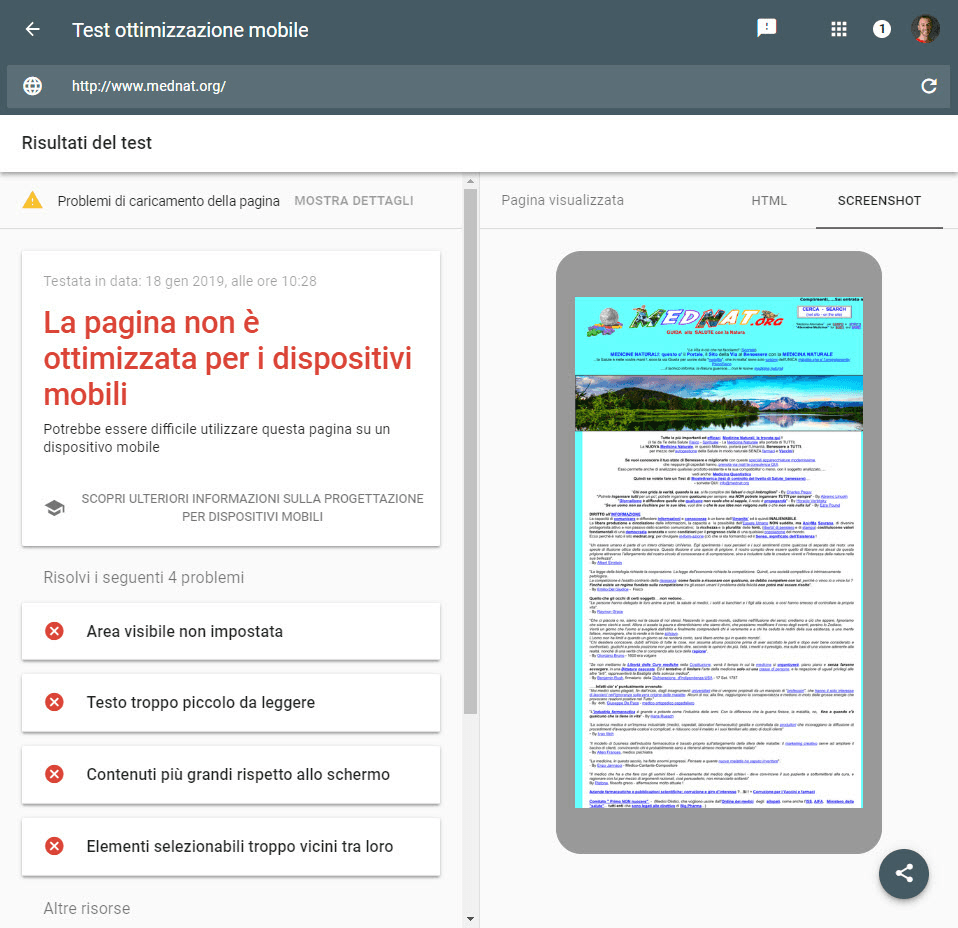The height and width of the screenshot is (928, 958).
Task: Open the user account avatar
Action: pyautogui.click(x=925, y=29)
